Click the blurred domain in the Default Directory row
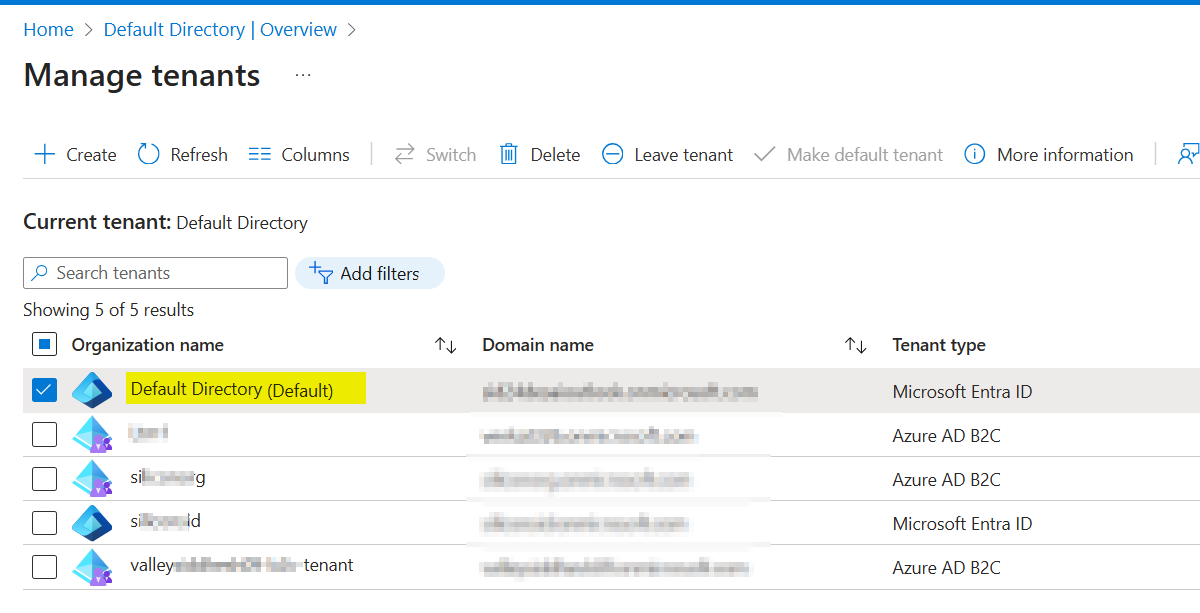The height and width of the screenshot is (613, 1200). click(619, 391)
